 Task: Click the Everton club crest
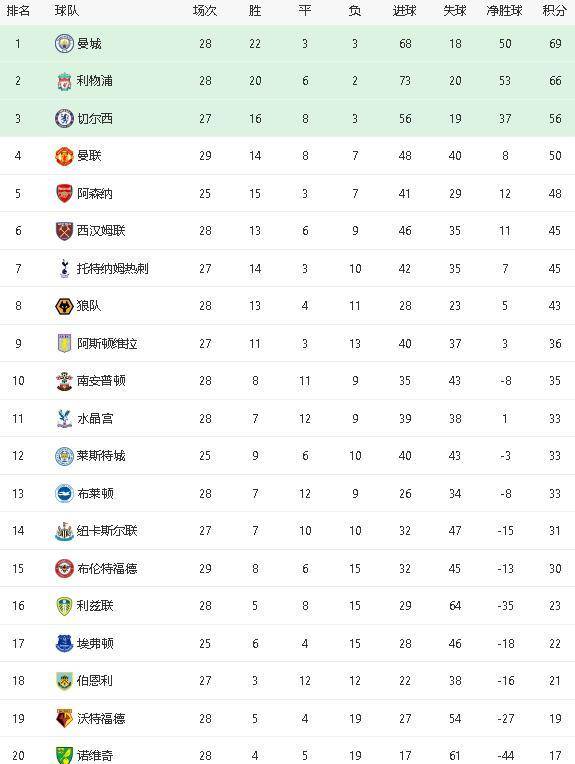click(x=64, y=643)
